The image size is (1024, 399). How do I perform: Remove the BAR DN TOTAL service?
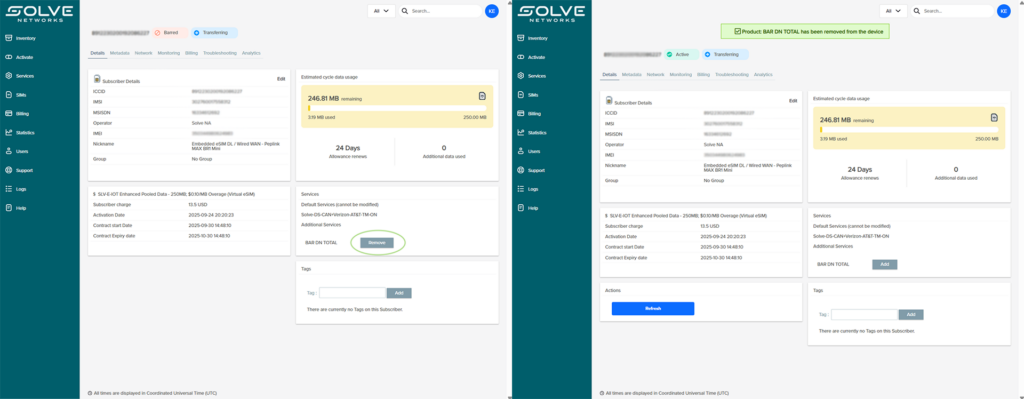377,243
